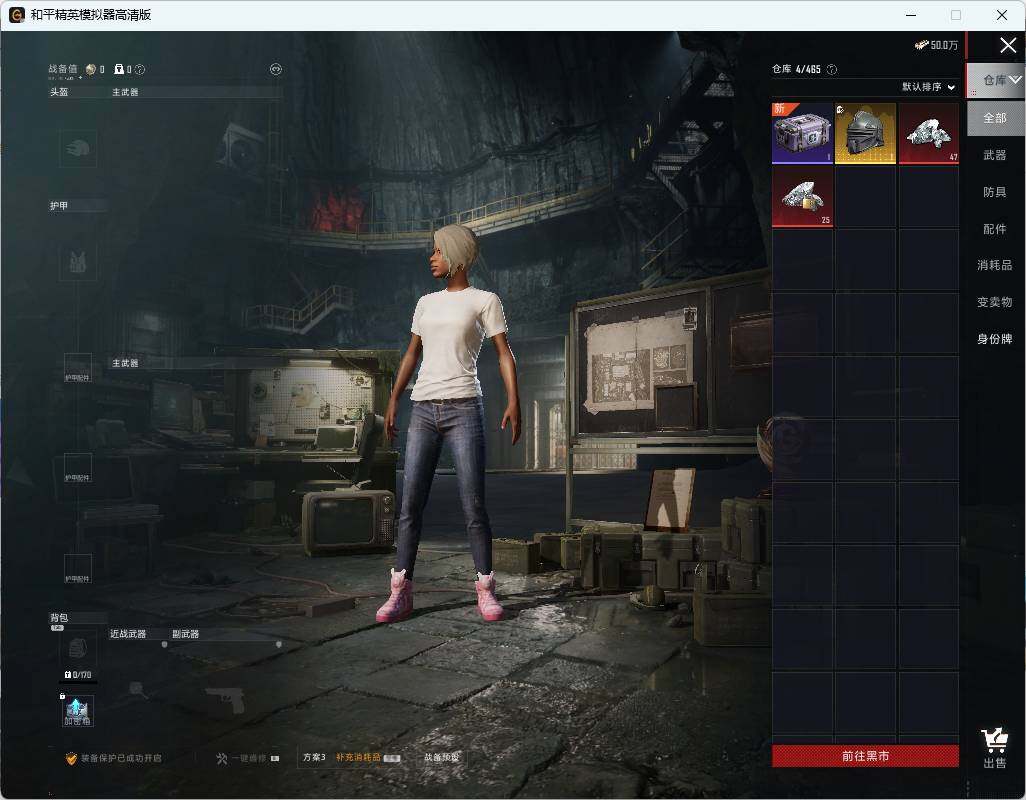The width and height of the screenshot is (1026, 800).
Task: Minimize the 和平精英模拟器高清版 window
Action: 911,15
